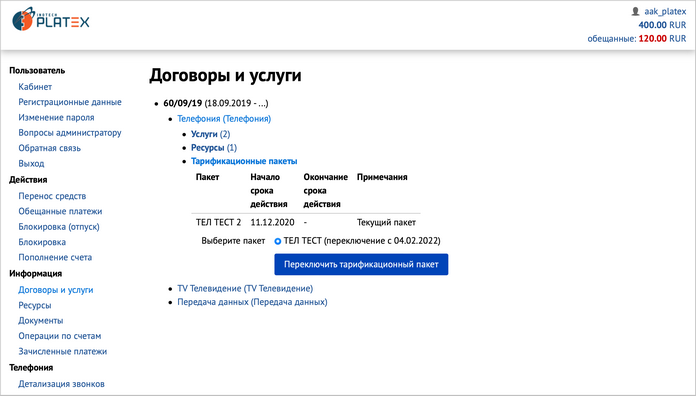Open Изменение пароля page

(x=56, y=118)
